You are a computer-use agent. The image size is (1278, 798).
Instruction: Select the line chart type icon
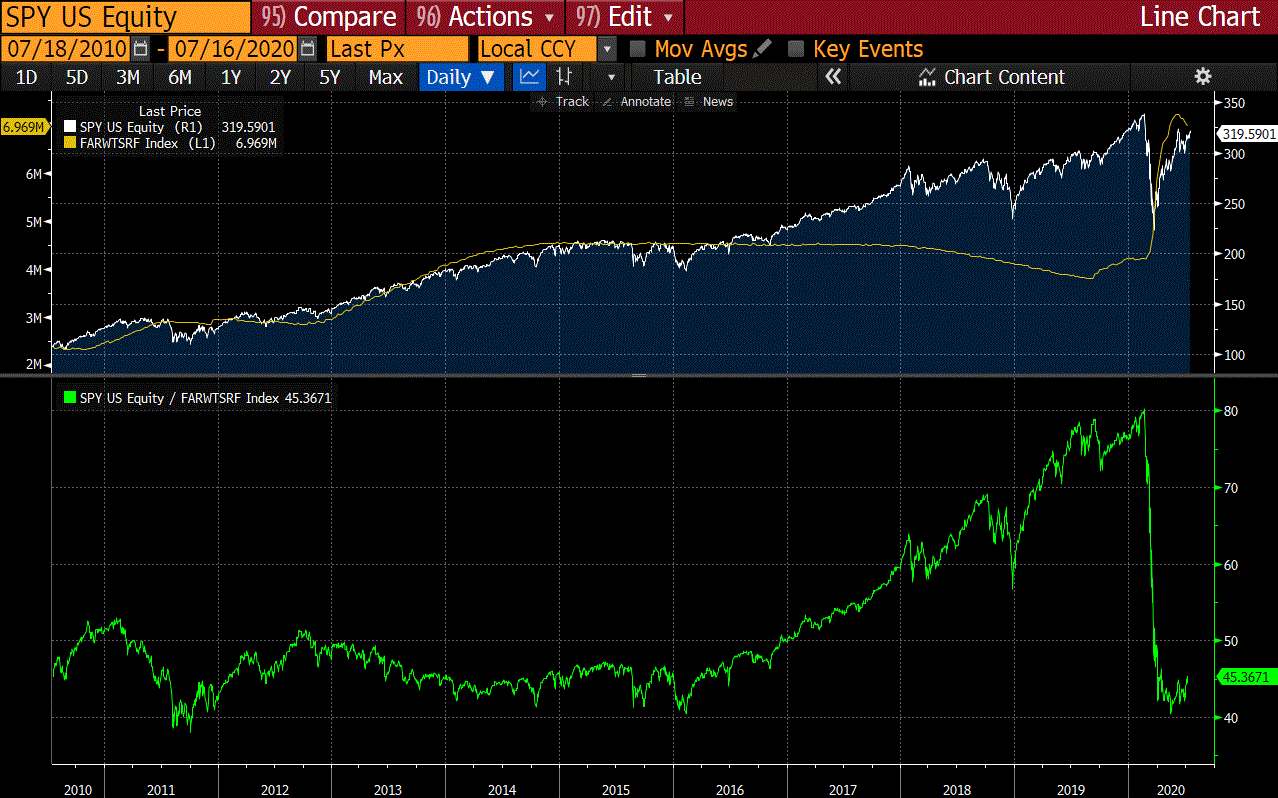(529, 77)
